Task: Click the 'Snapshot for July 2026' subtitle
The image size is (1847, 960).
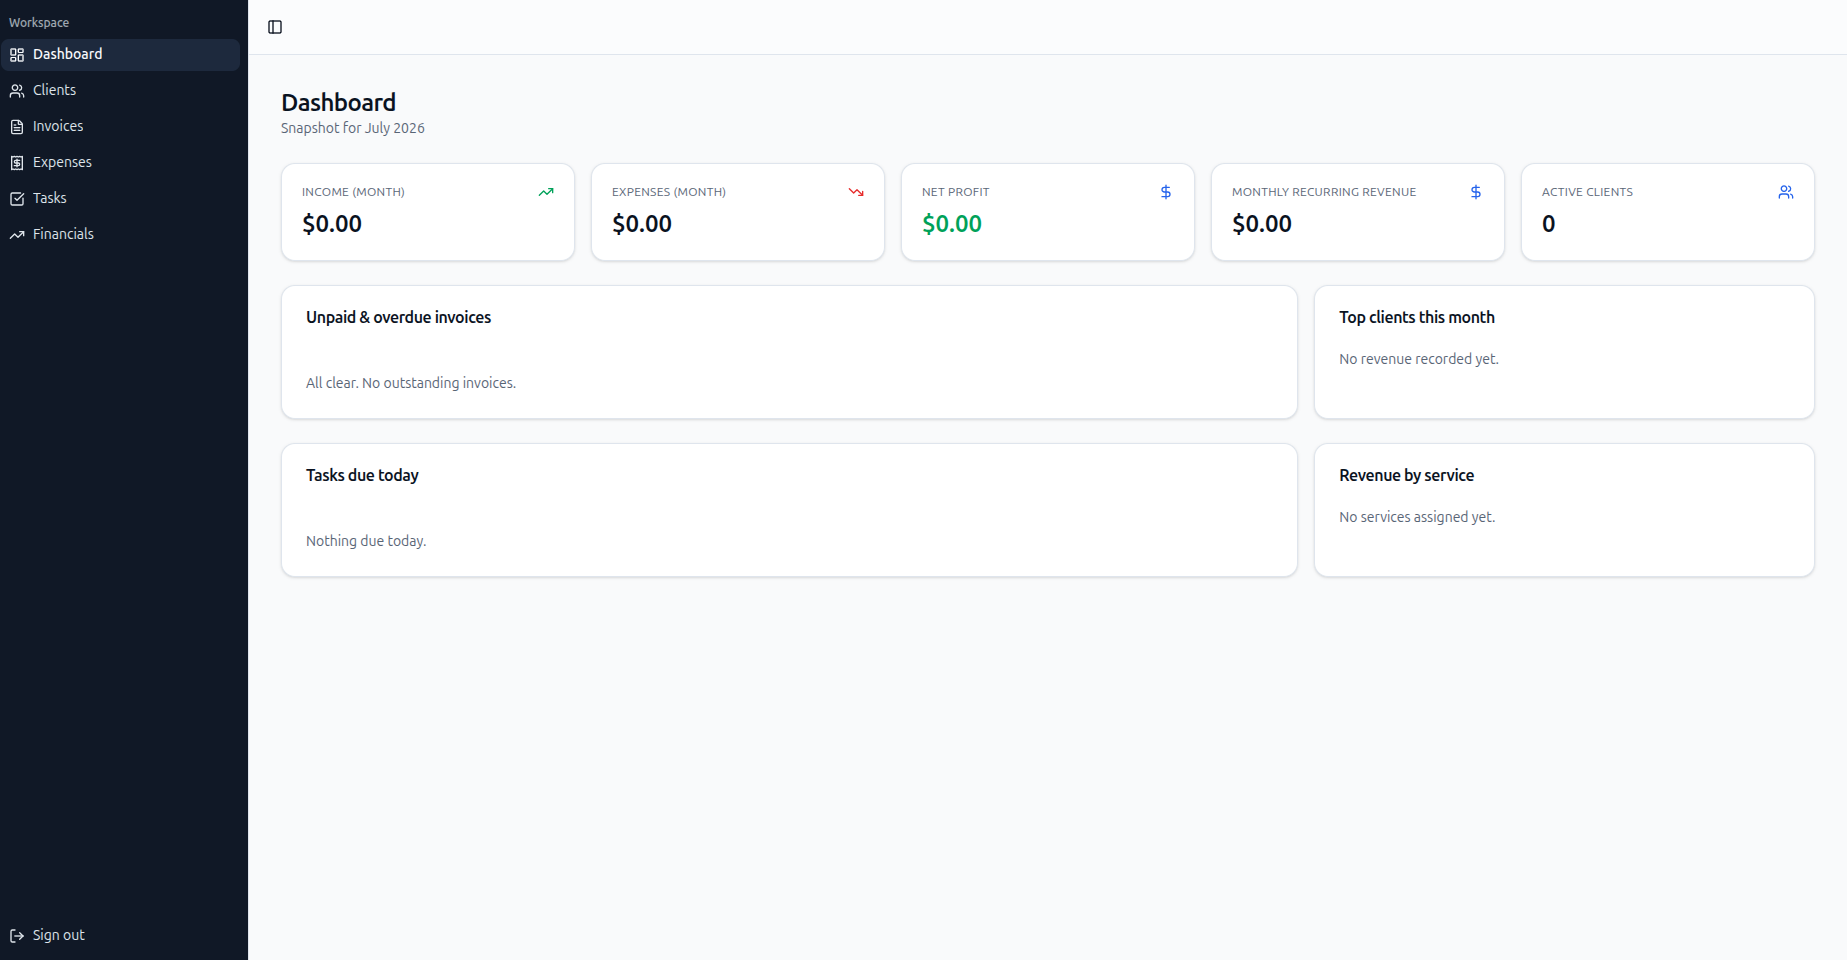Action: point(353,128)
